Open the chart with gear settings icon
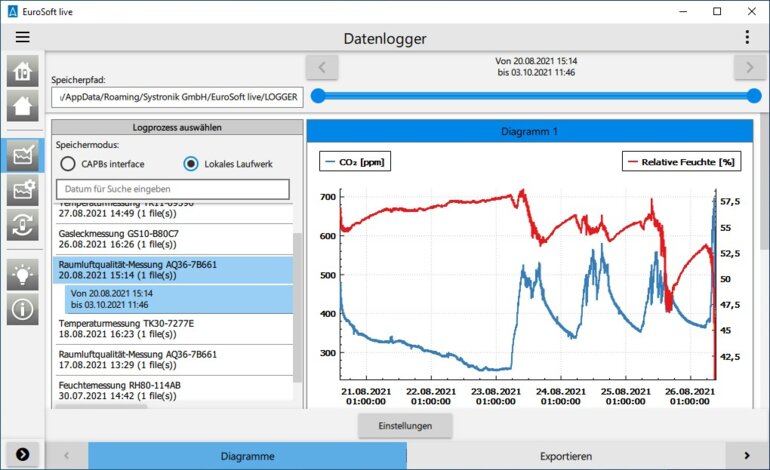The height and width of the screenshot is (470, 770). click(x=22, y=189)
